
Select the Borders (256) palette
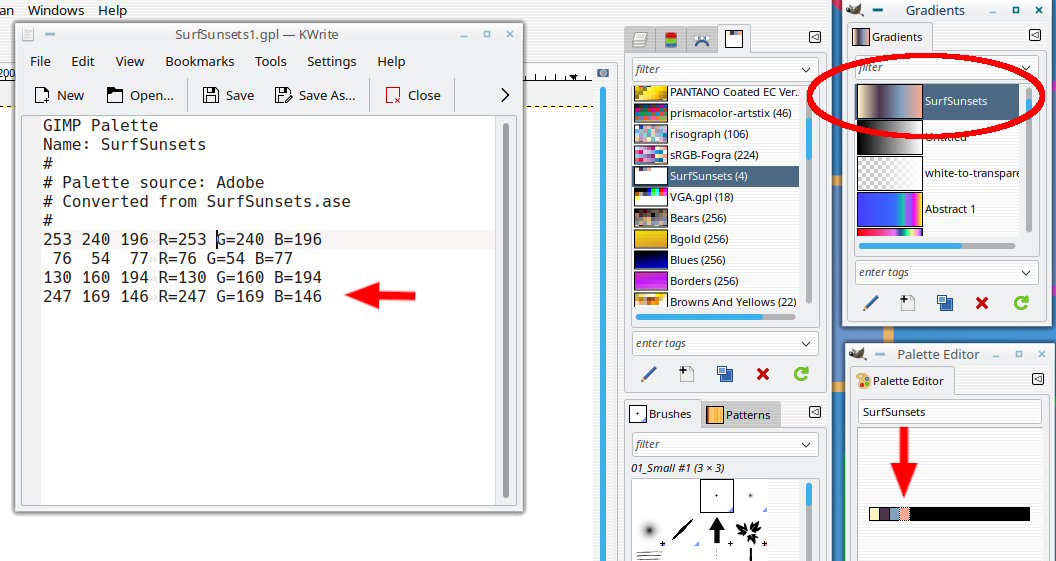coord(716,280)
